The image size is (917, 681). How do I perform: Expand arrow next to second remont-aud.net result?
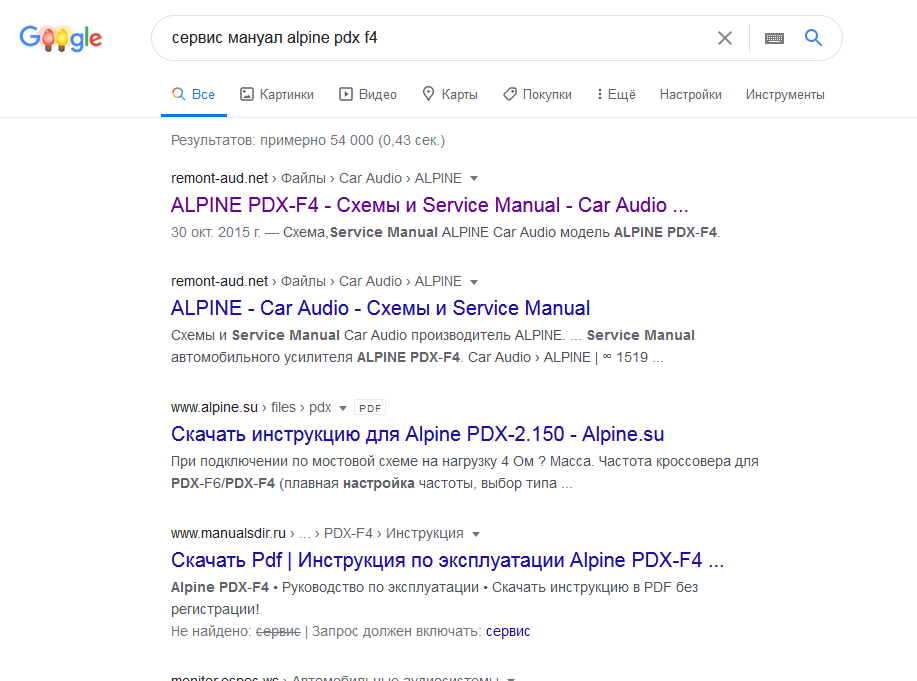pyautogui.click(x=474, y=281)
